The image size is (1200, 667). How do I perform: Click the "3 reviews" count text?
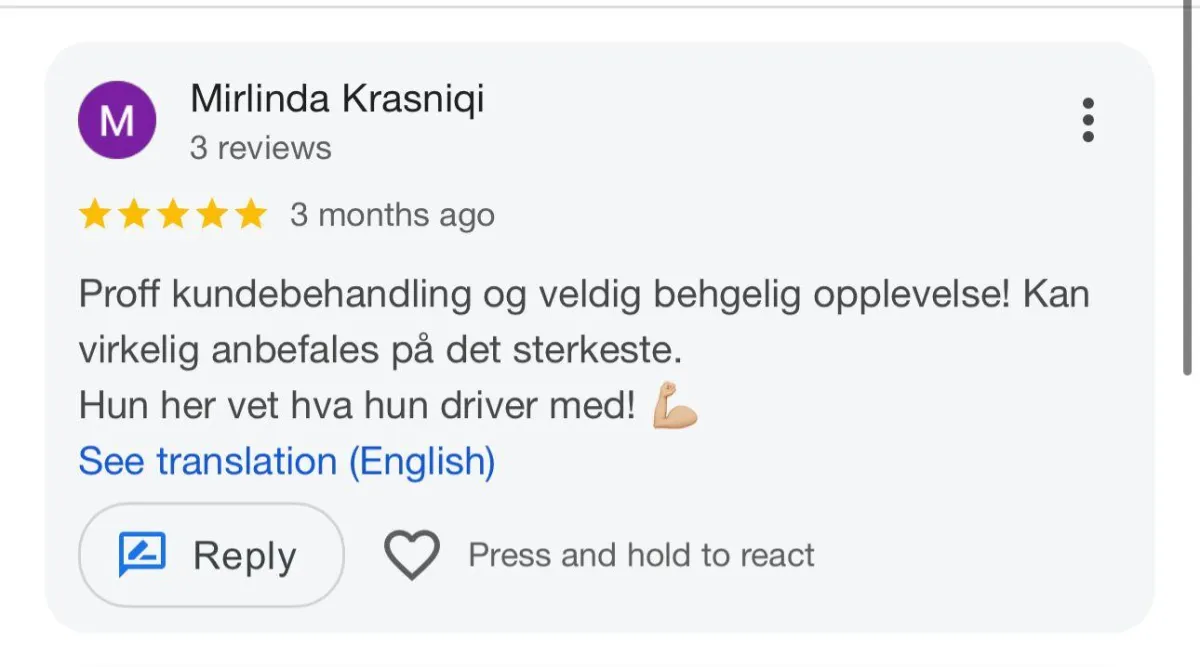point(260,148)
